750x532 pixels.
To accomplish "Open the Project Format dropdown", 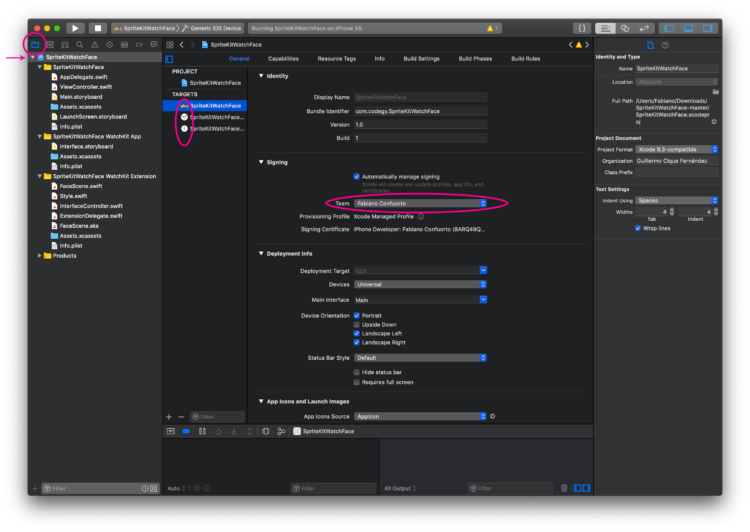I will (677, 149).
